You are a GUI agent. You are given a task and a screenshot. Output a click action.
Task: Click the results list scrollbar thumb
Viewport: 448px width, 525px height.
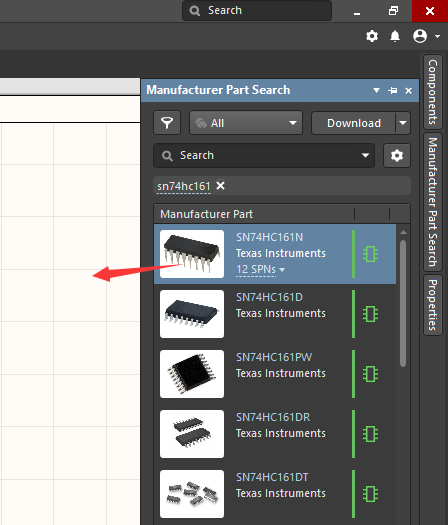[403, 303]
